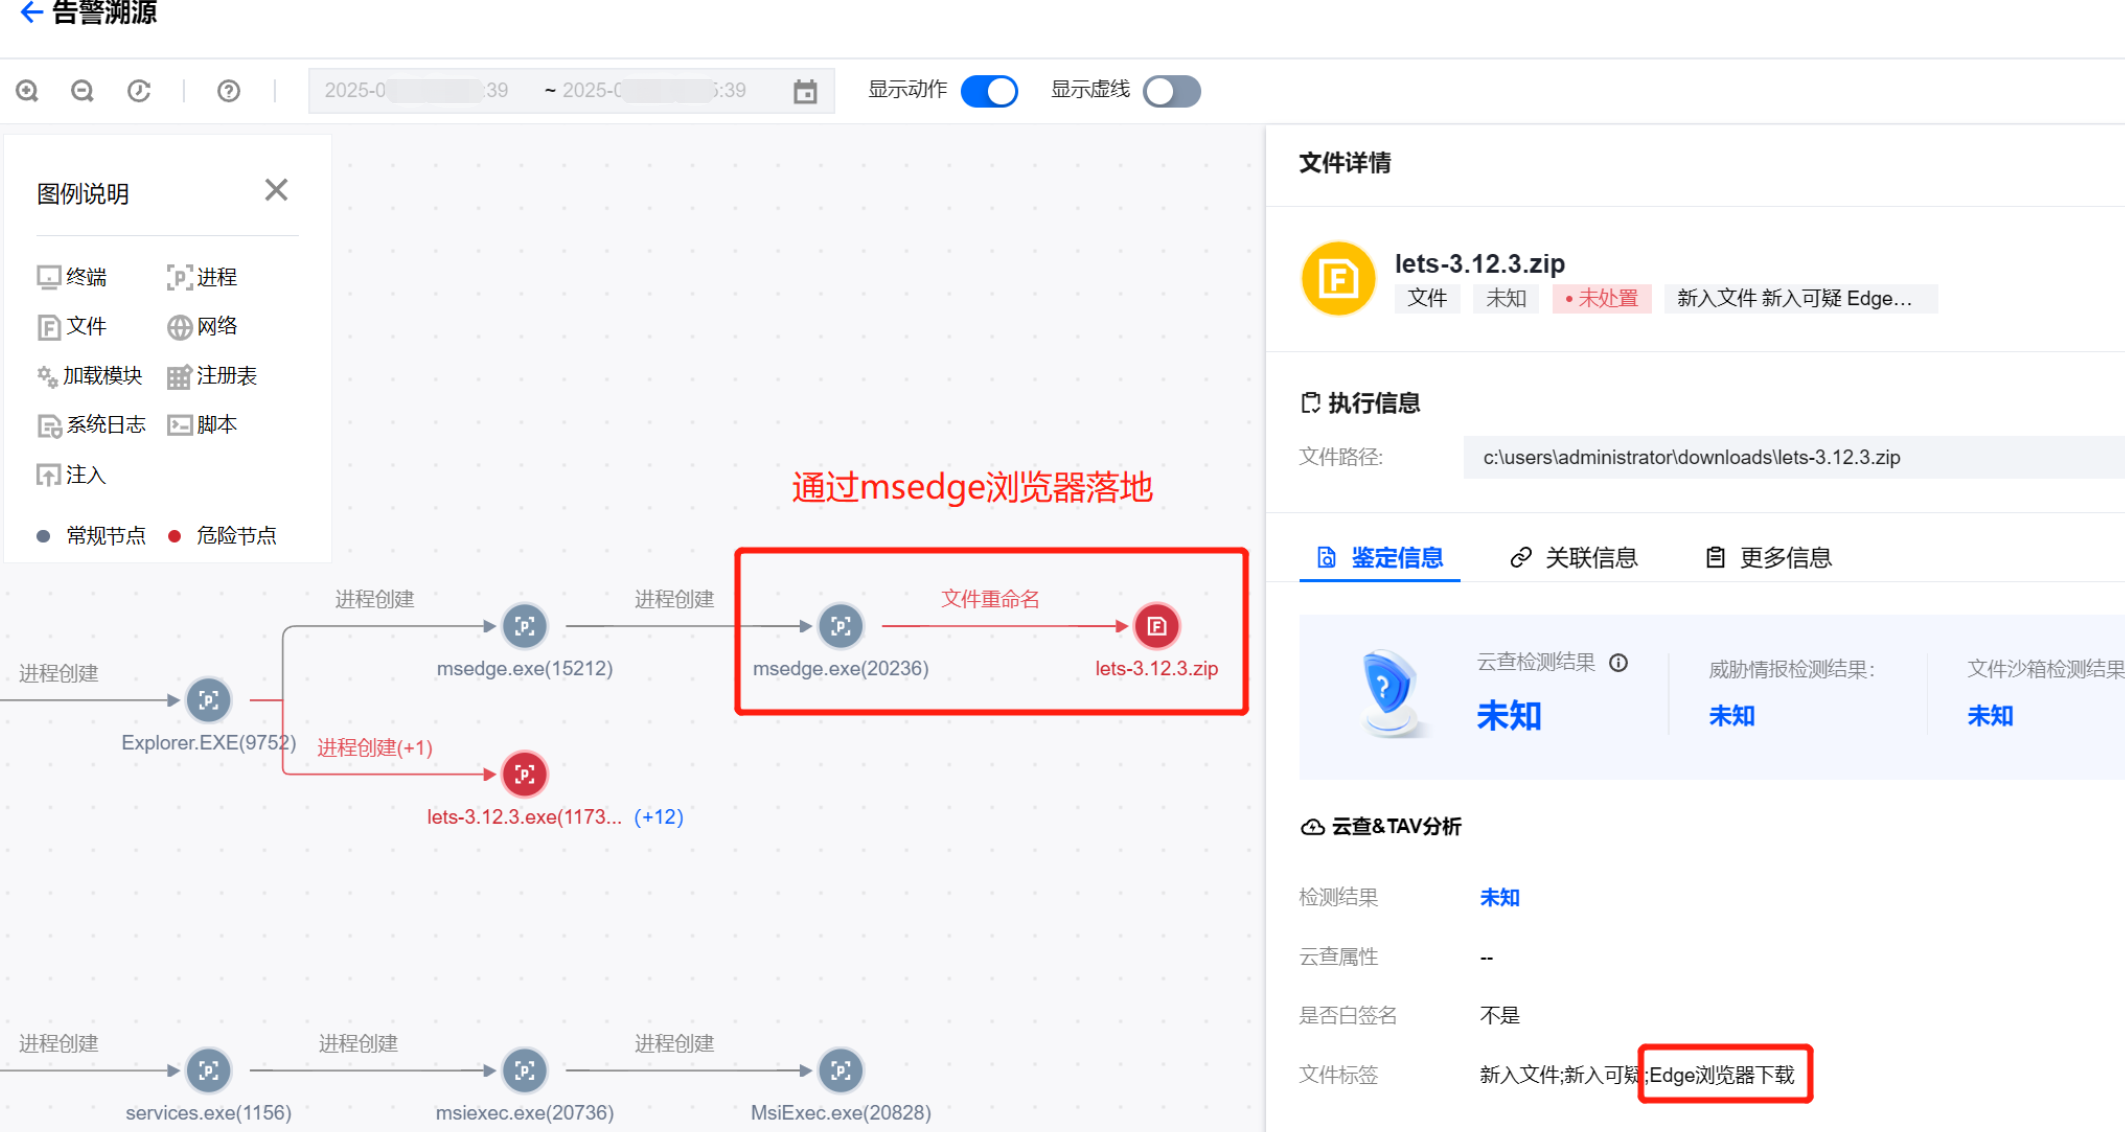This screenshot has width=2125, height=1132.
Task: Expand the (+12) collapsed nodes link
Action: click(659, 817)
